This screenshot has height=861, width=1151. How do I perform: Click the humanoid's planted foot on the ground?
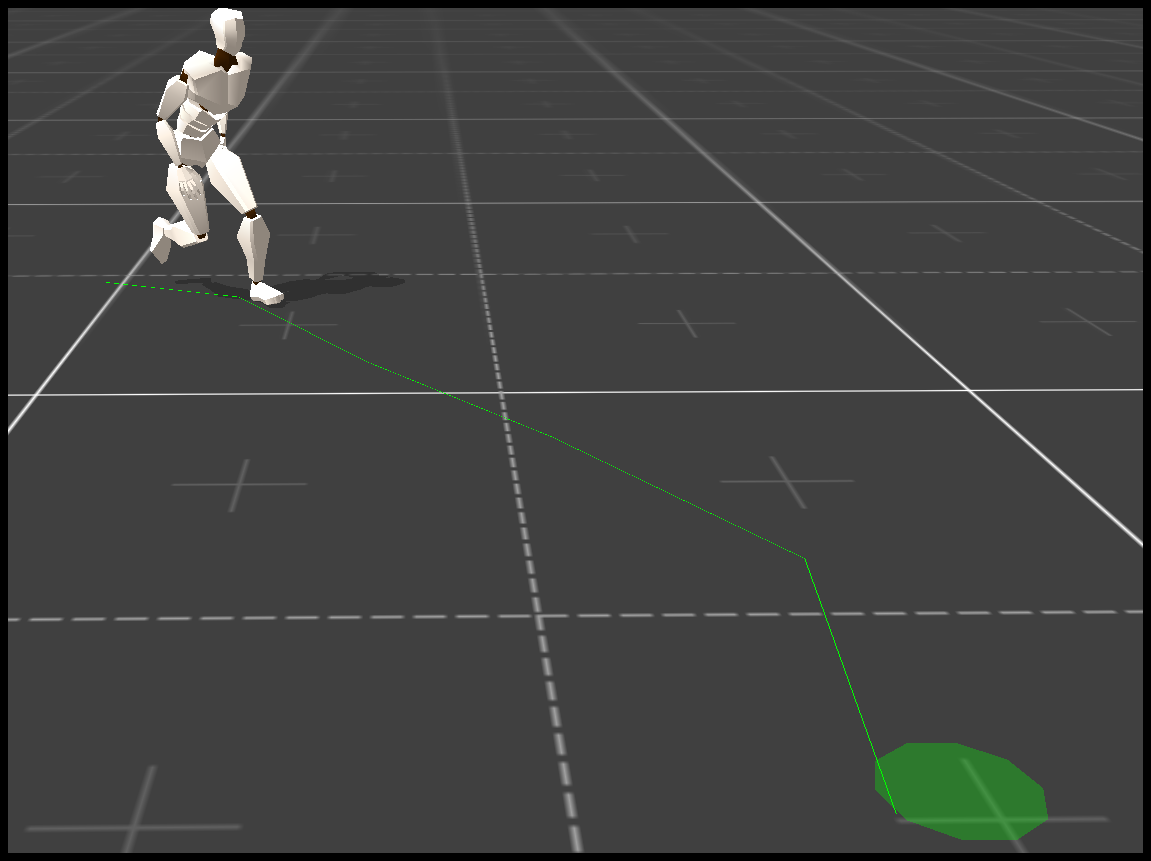click(x=266, y=293)
